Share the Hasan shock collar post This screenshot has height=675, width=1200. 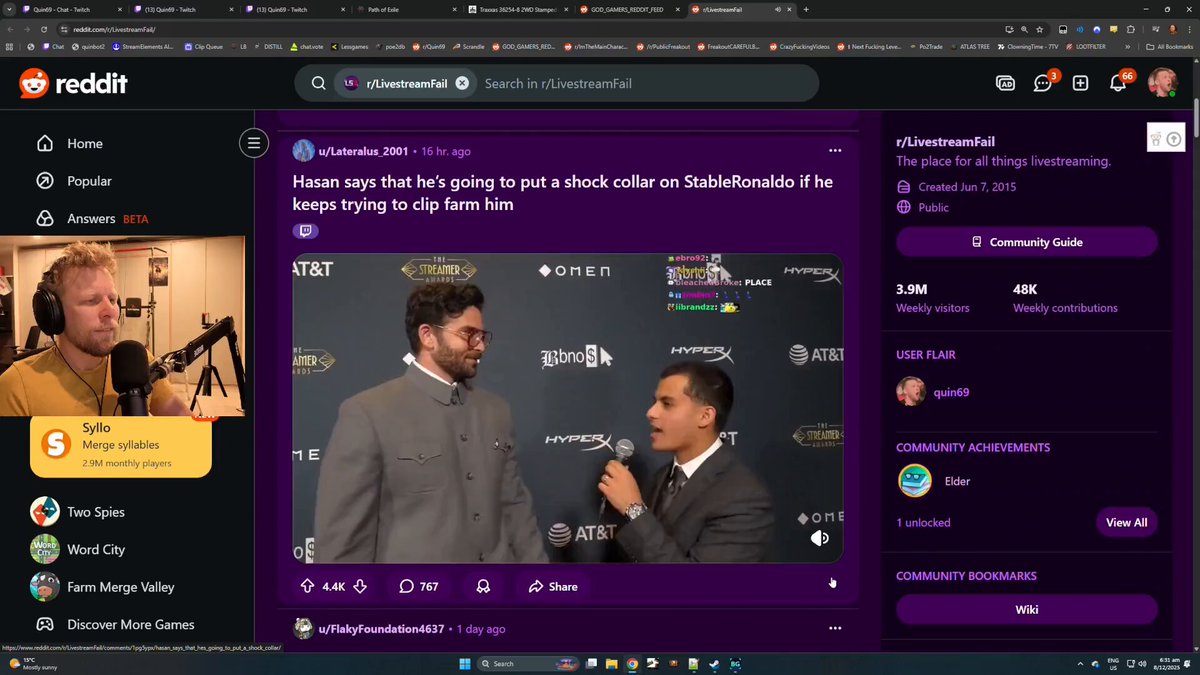coord(553,586)
